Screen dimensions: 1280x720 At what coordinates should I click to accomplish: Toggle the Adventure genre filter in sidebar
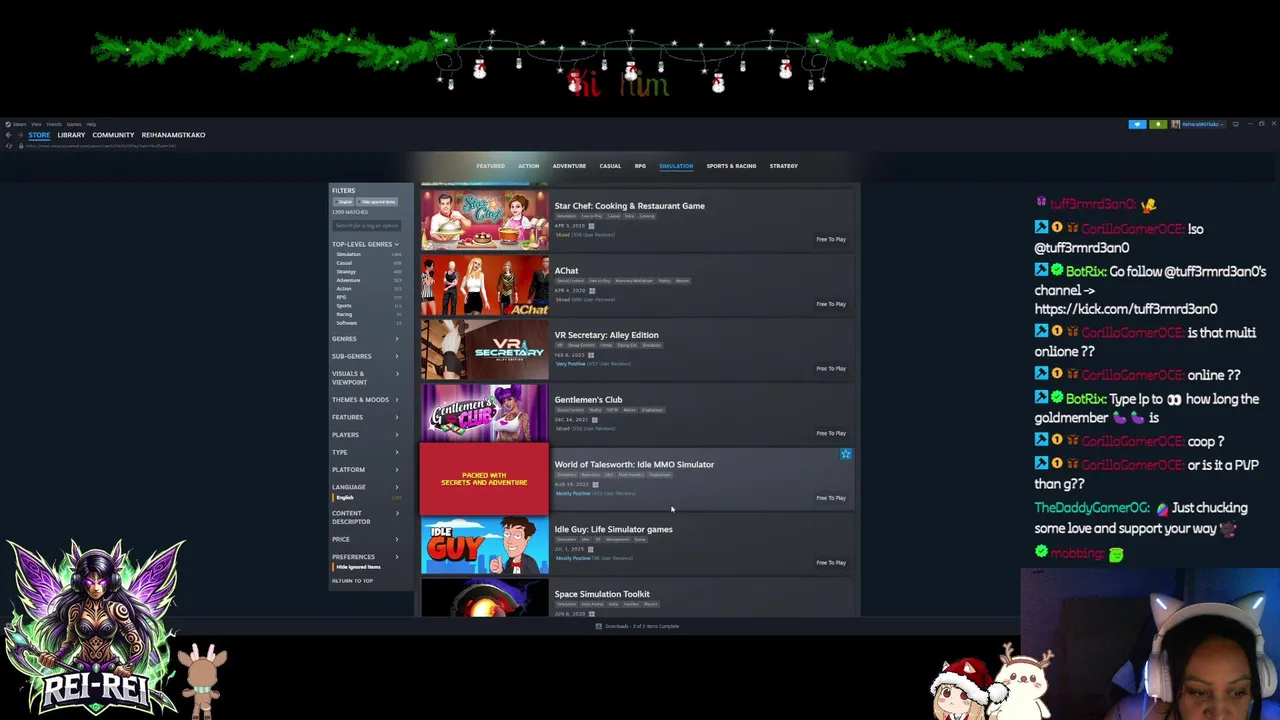[348, 280]
